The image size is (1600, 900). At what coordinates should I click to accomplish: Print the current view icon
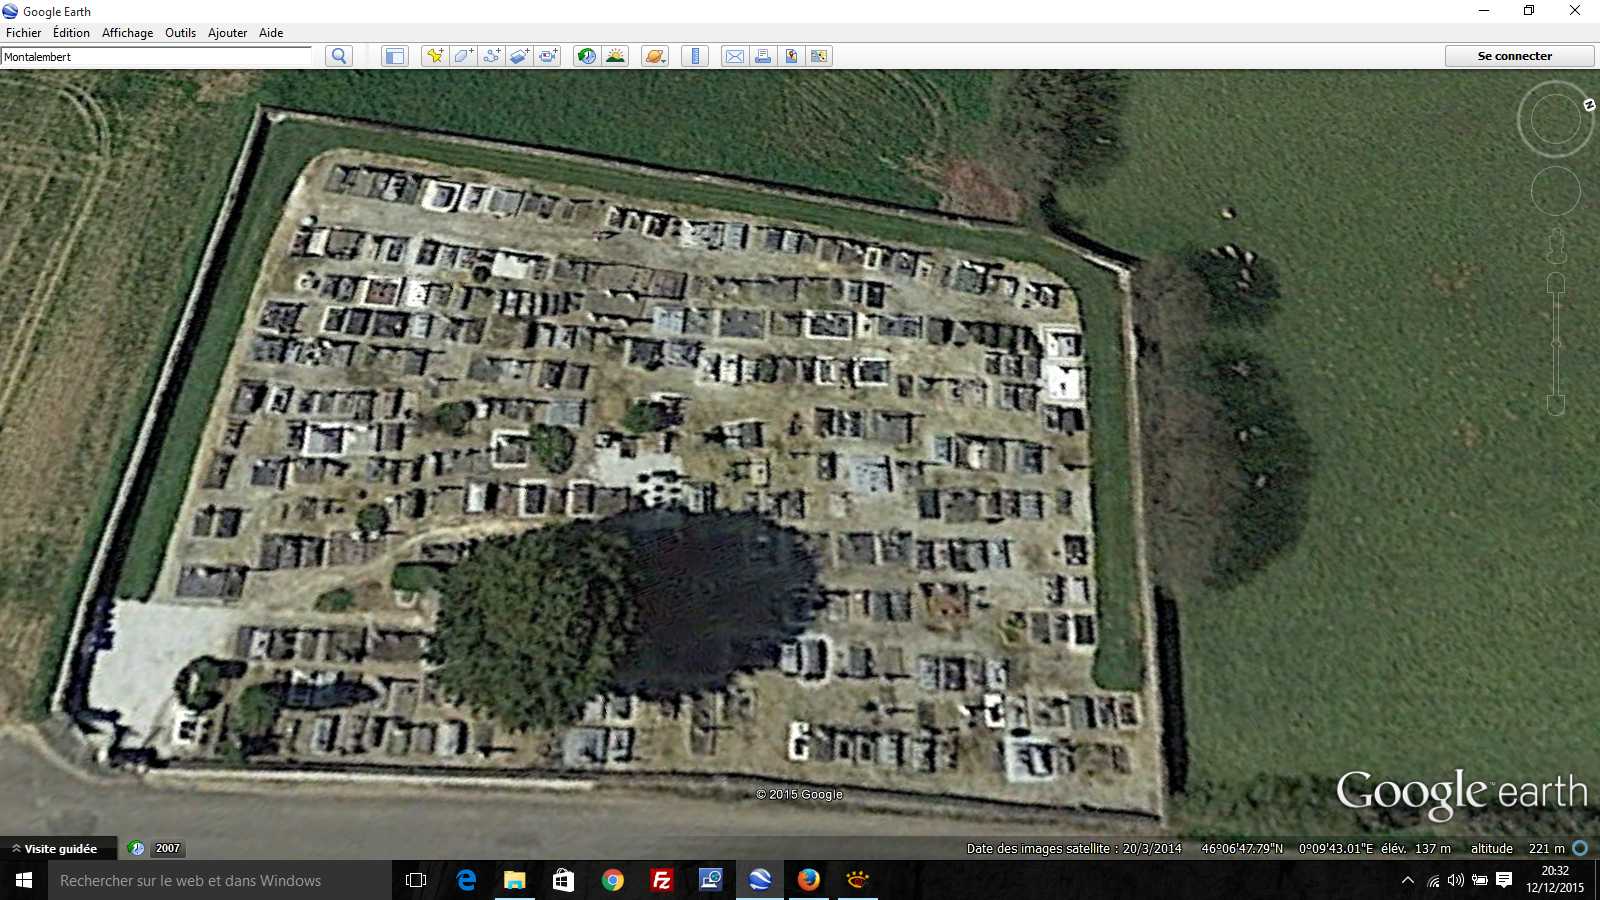(763, 56)
